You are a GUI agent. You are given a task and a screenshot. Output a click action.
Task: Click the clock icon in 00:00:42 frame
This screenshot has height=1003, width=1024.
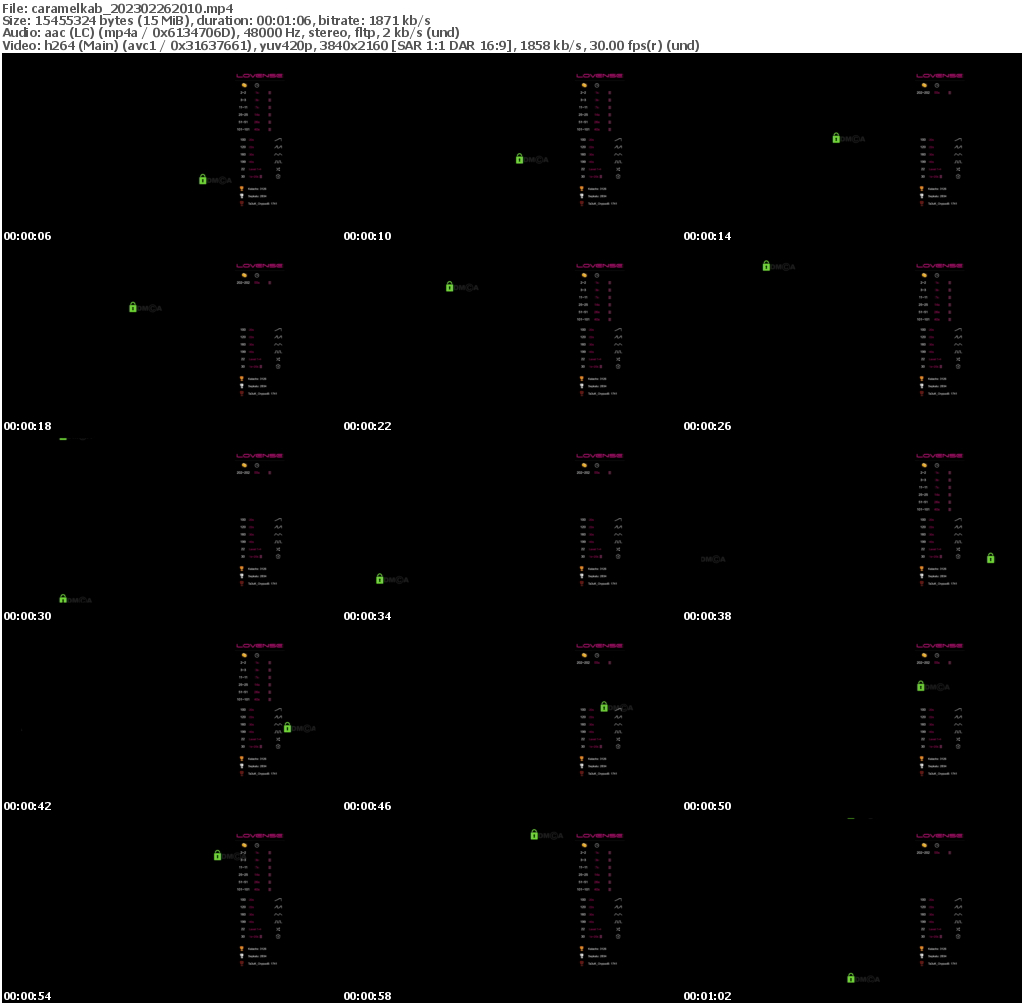(257, 655)
